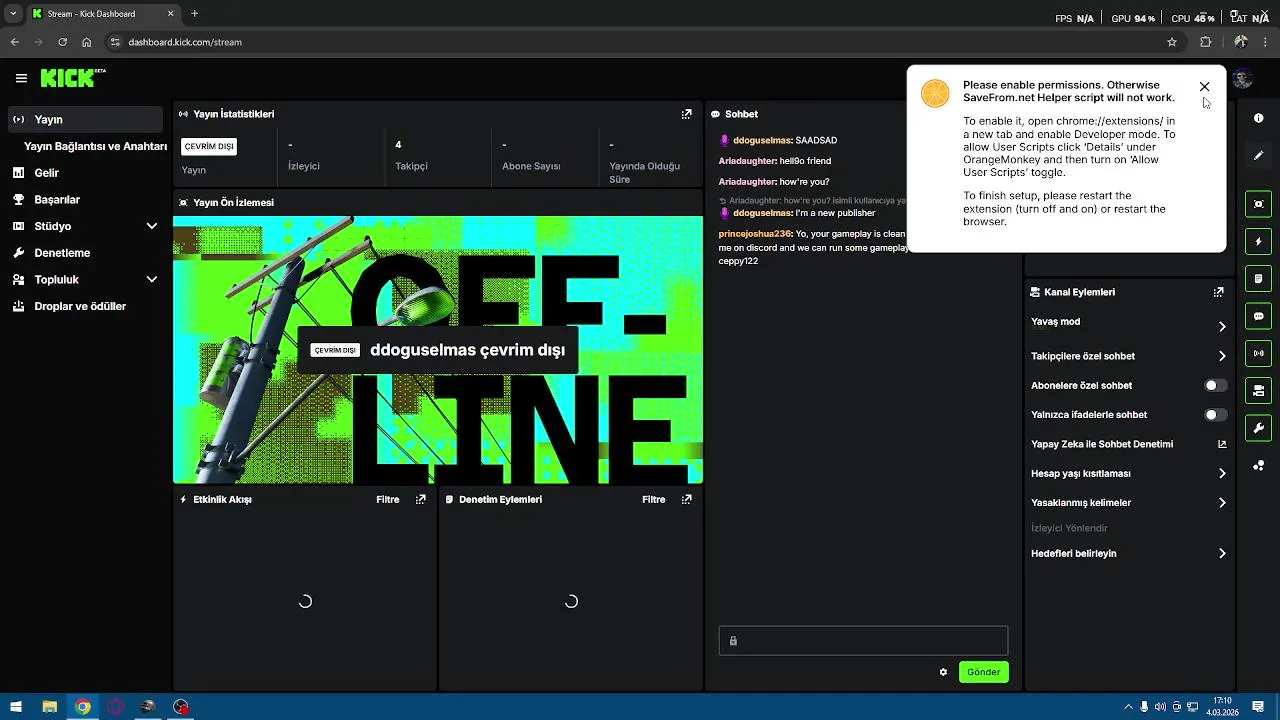
Task: Open the Windows Start menu
Action: [x=15, y=707]
